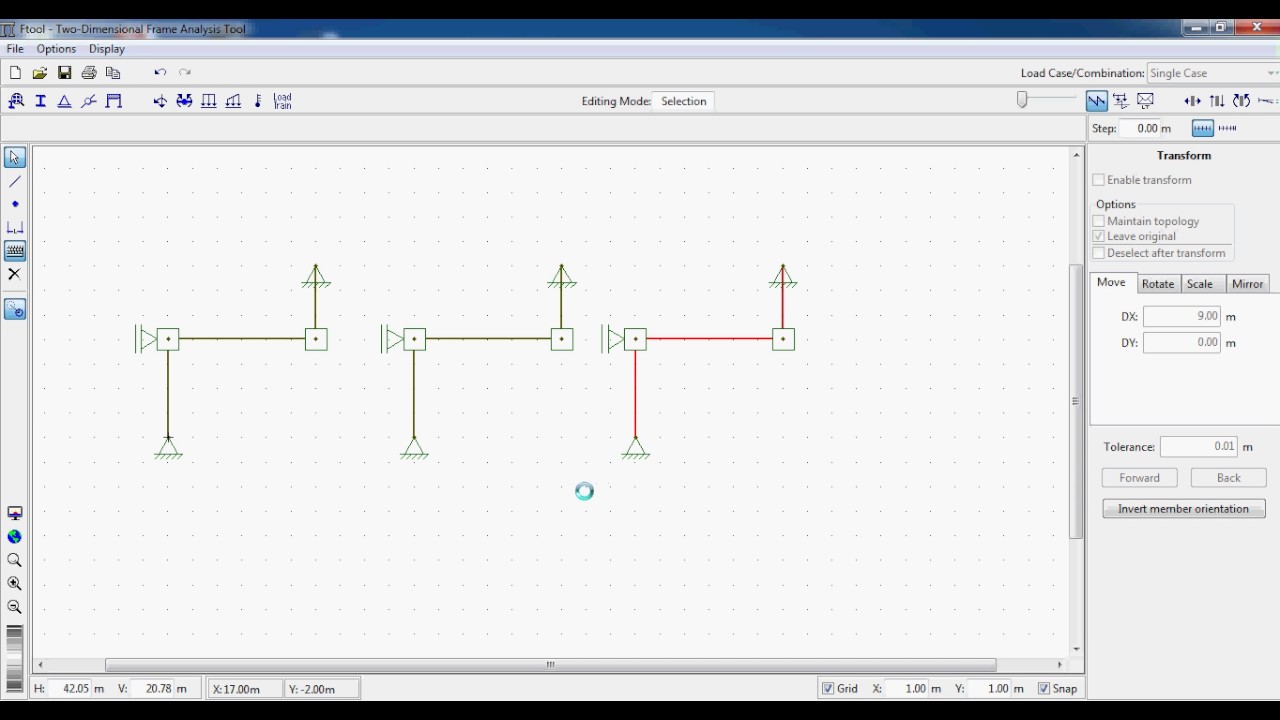Open uniform distributed loads icon
The image size is (1280, 720).
click(209, 101)
